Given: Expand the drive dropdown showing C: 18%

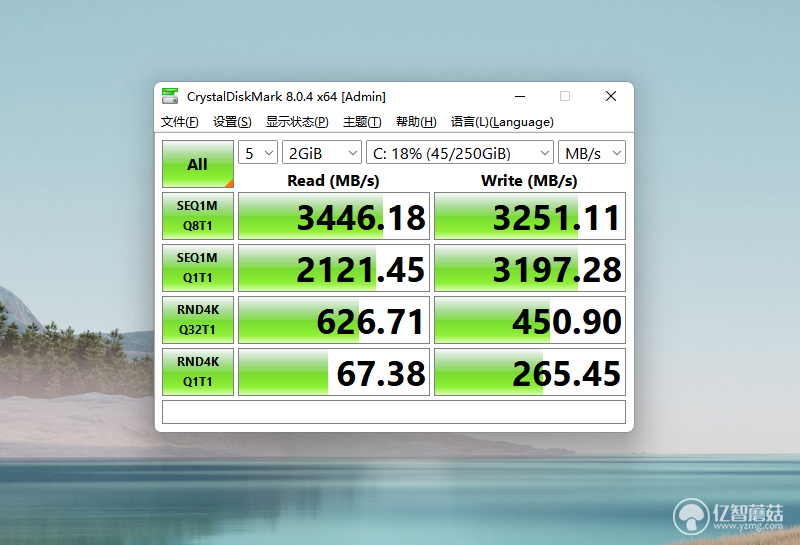Looking at the screenshot, I should 460,153.
